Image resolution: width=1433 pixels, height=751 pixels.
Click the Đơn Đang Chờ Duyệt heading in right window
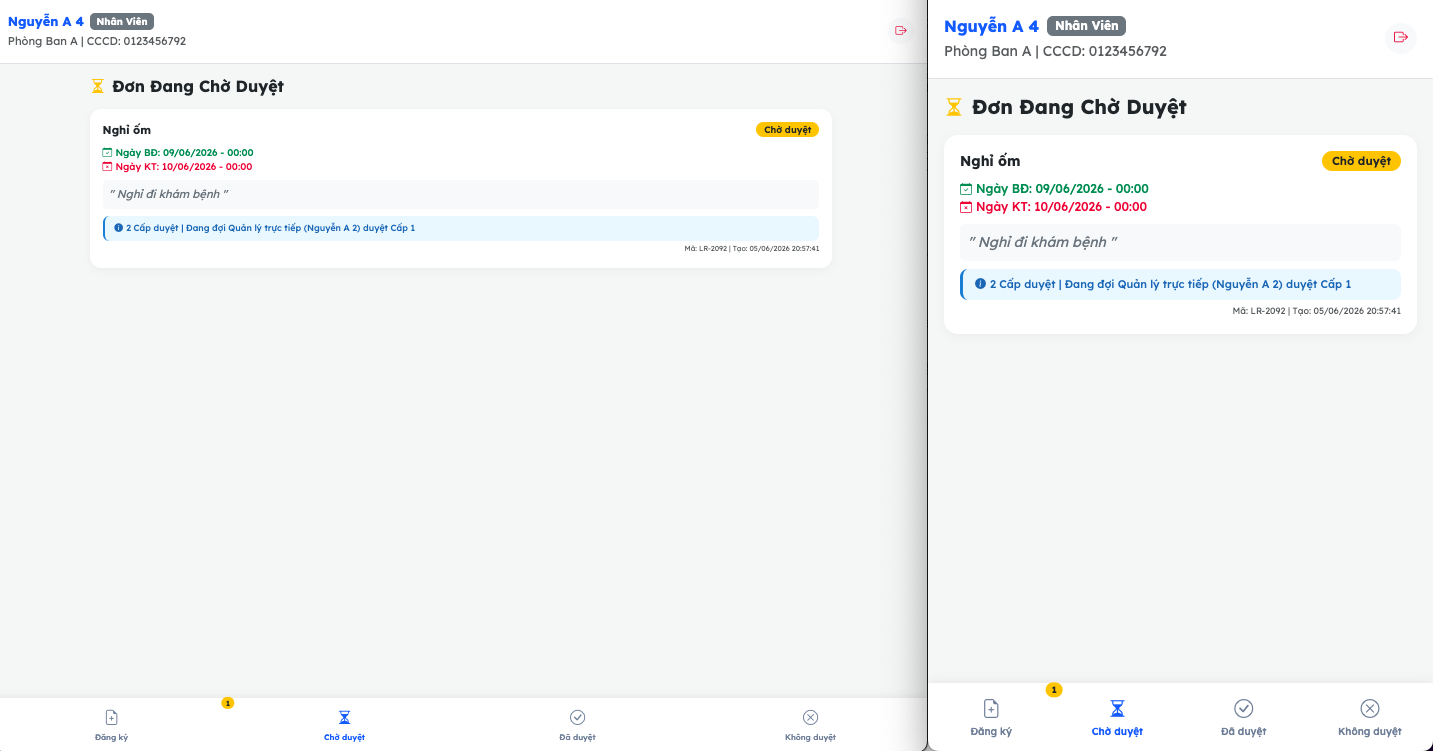pyautogui.click(x=1079, y=107)
